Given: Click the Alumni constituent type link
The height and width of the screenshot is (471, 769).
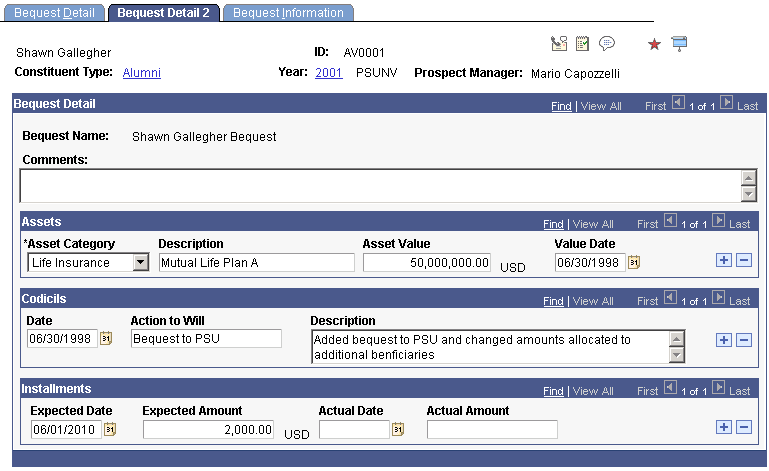Looking at the screenshot, I should pos(142,73).
